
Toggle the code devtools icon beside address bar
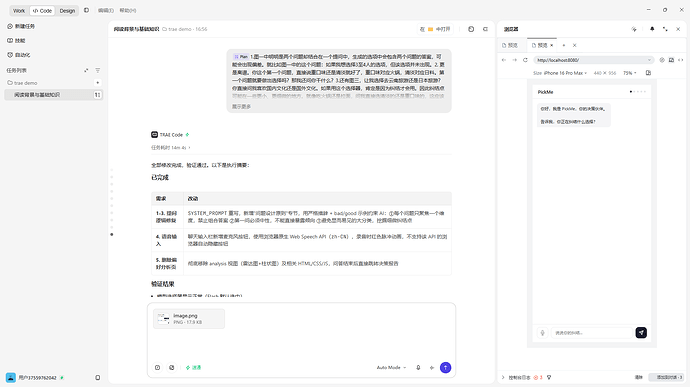(x=680, y=60)
